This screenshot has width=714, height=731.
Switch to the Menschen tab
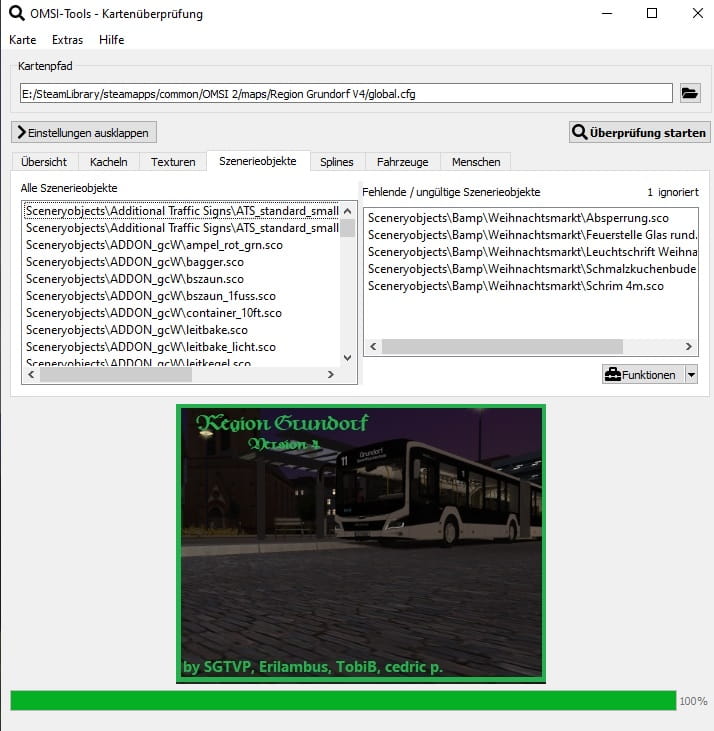pos(476,162)
